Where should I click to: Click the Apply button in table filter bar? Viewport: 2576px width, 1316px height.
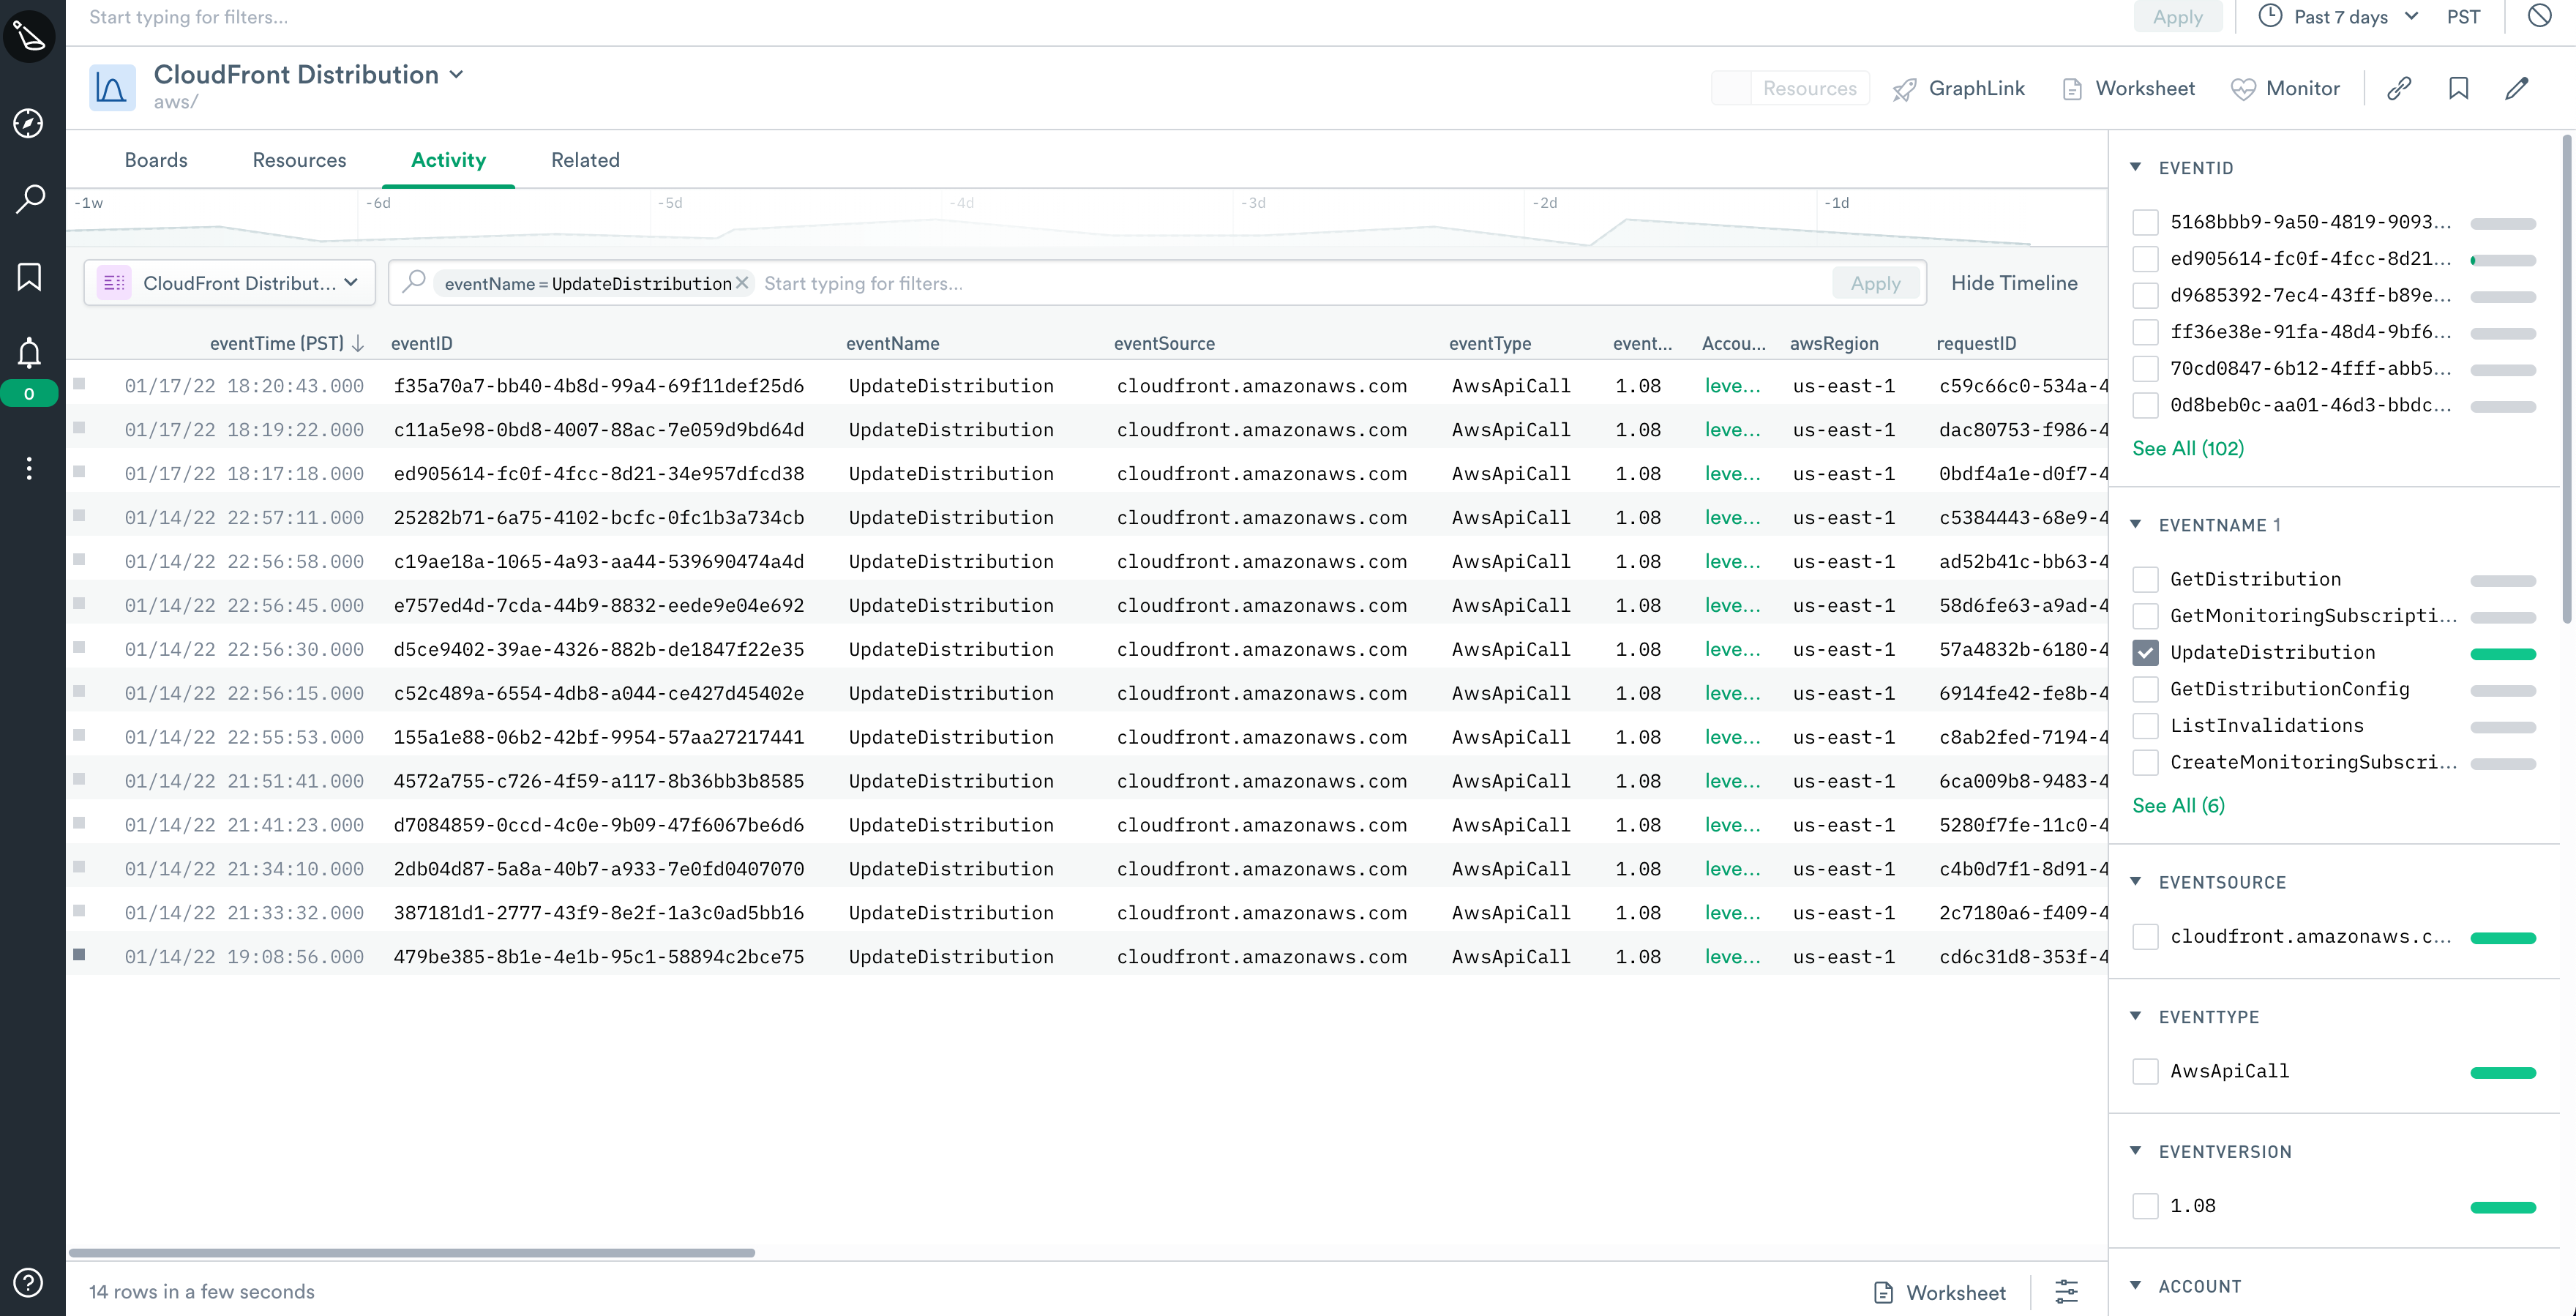pyautogui.click(x=1875, y=283)
